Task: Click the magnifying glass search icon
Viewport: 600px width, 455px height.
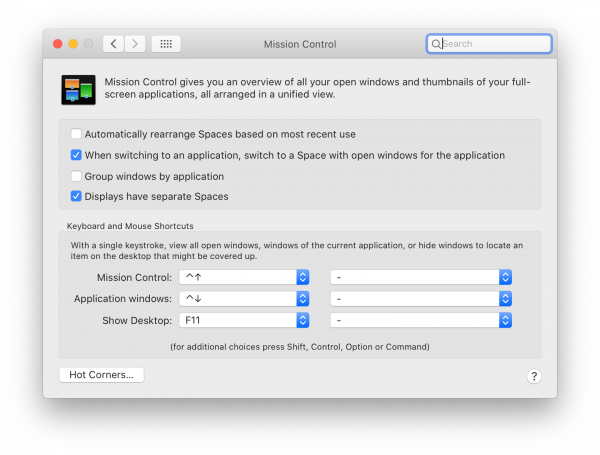Action: [436, 44]
